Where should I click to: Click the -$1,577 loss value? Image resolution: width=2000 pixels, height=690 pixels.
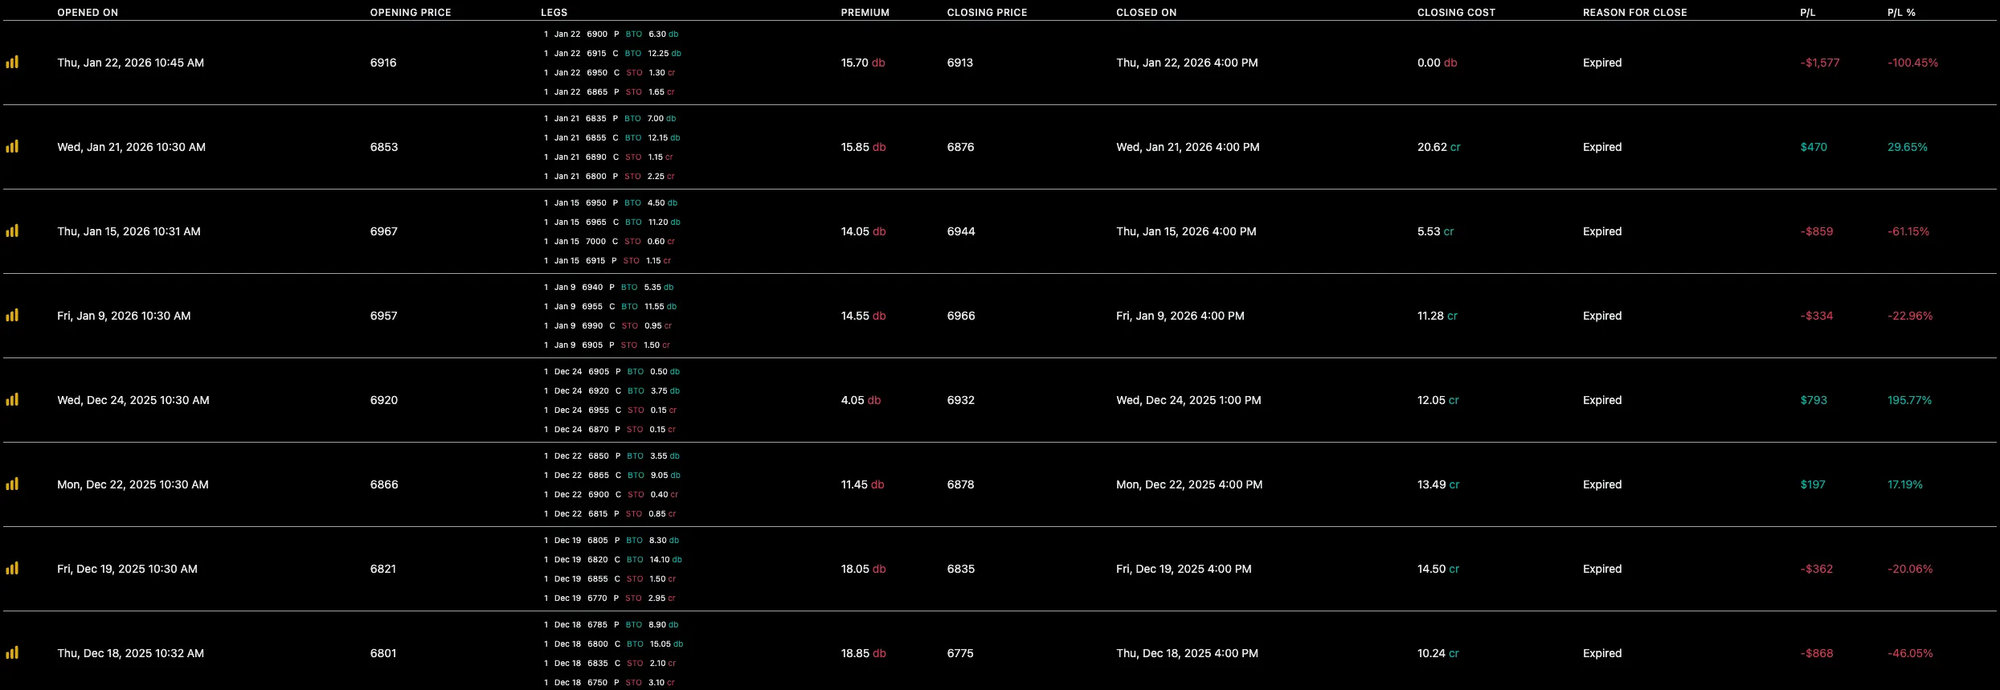[x=1819, y=63]
